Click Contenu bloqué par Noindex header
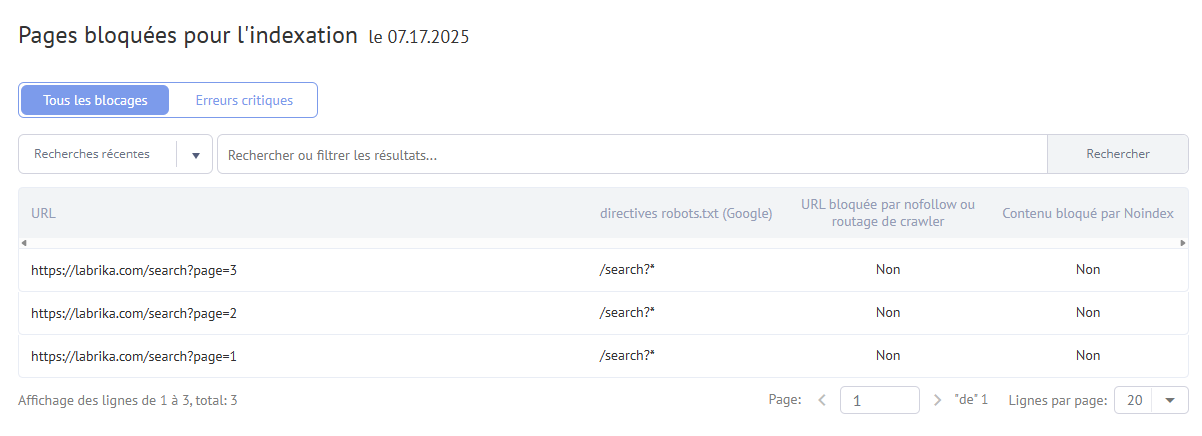The height and width of the screenshot is (436, 1202). [1088, 213]
